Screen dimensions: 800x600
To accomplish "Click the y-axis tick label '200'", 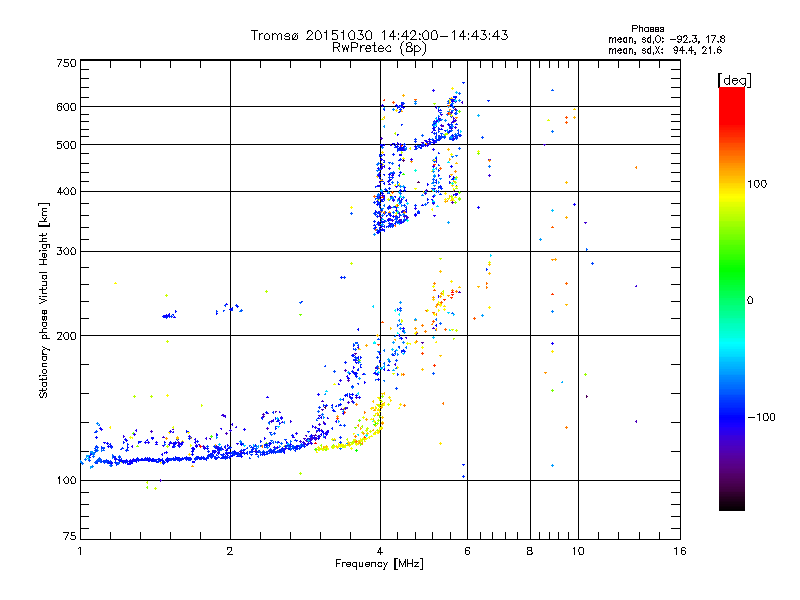I will click(66, 336).
